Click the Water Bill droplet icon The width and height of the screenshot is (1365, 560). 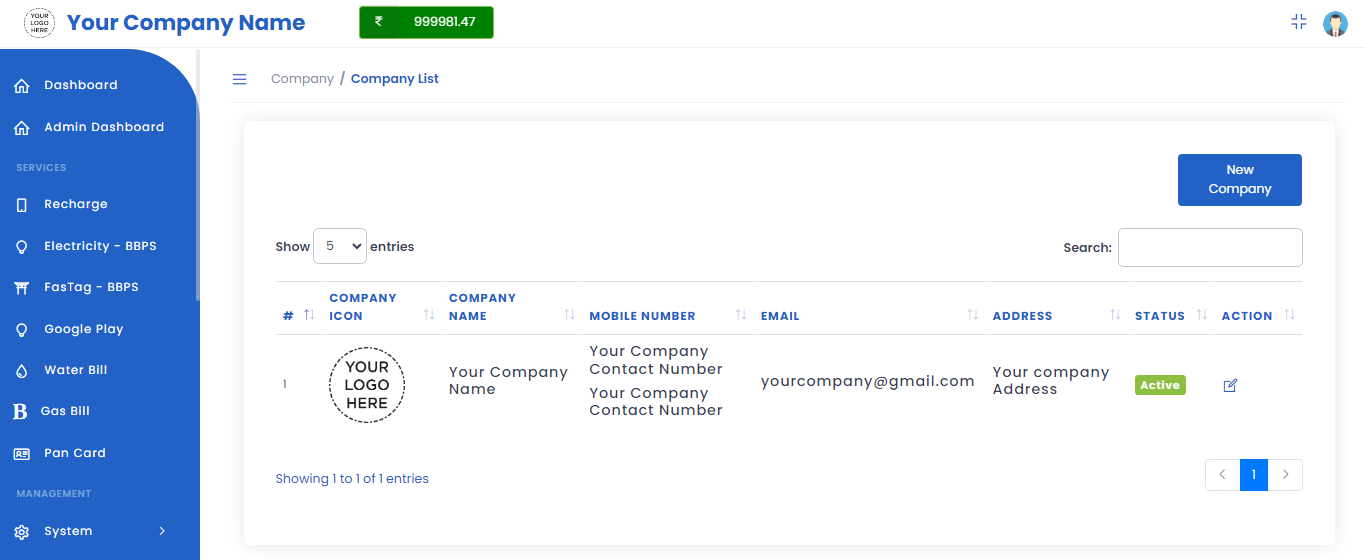tap(22, 371)
